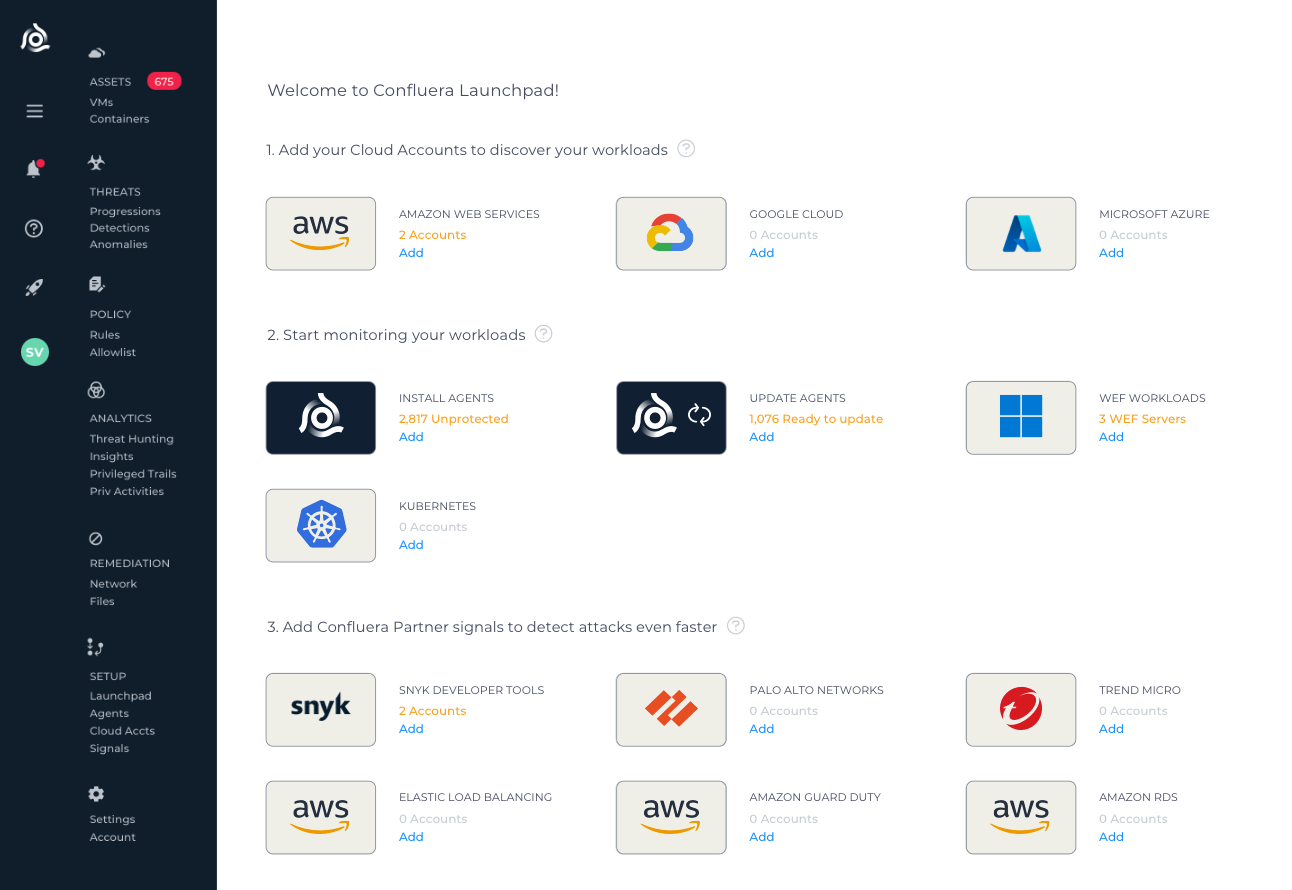Click Add under Kubernetes
Screen dimensions: 1292x890
(411, 545)
